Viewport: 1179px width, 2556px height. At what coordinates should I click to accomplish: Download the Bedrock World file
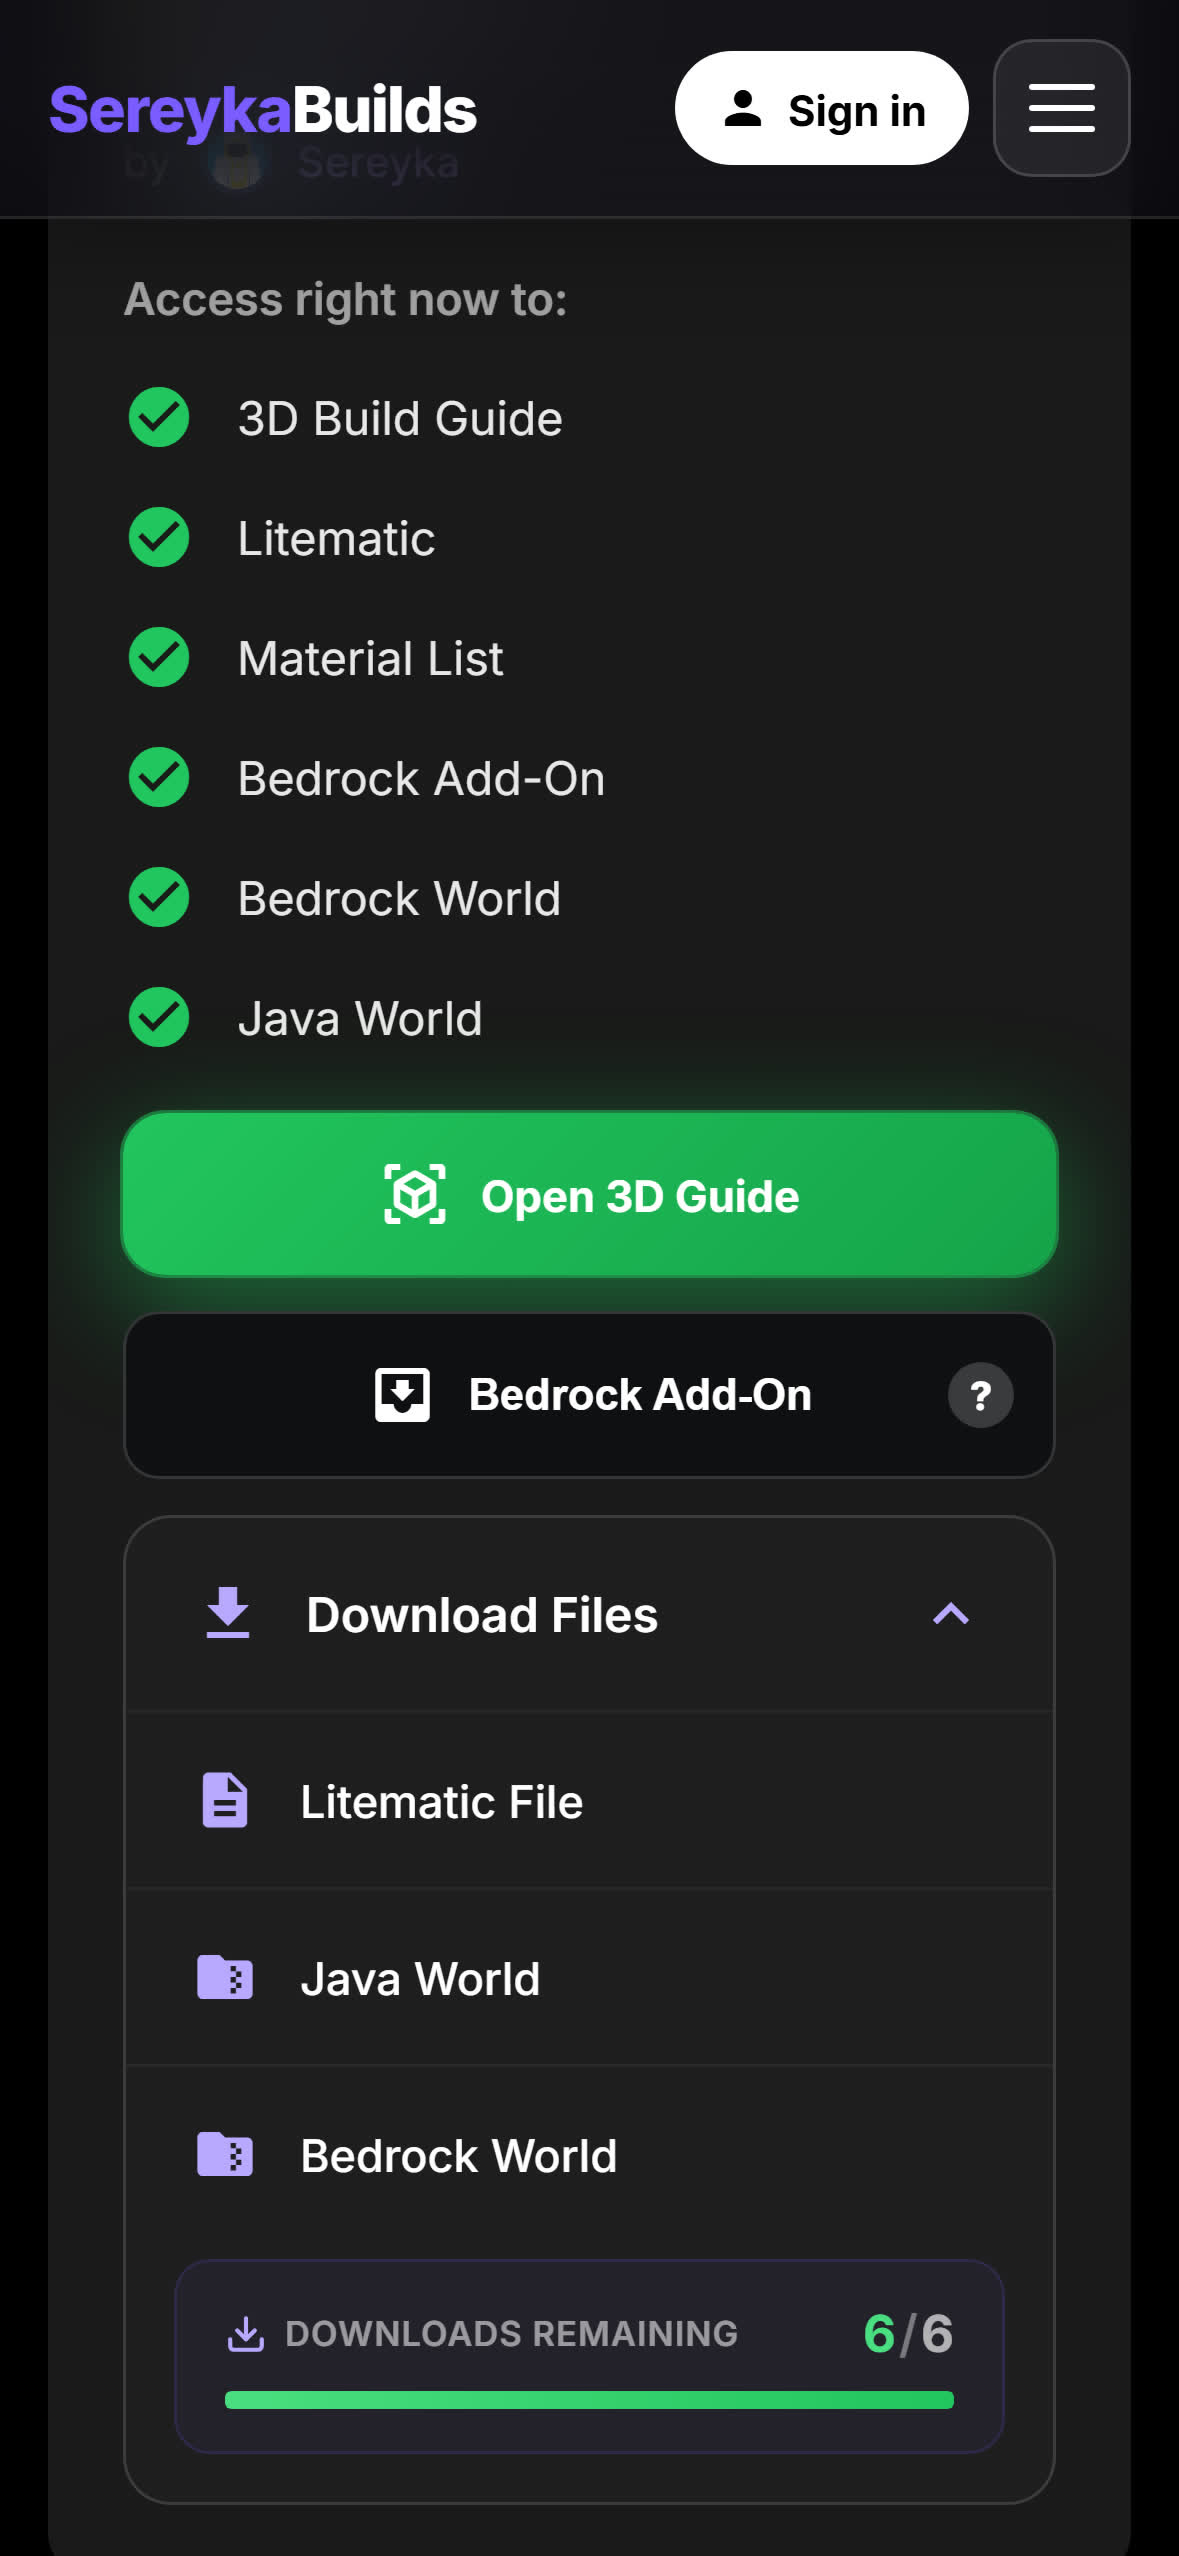point(589,2155)
